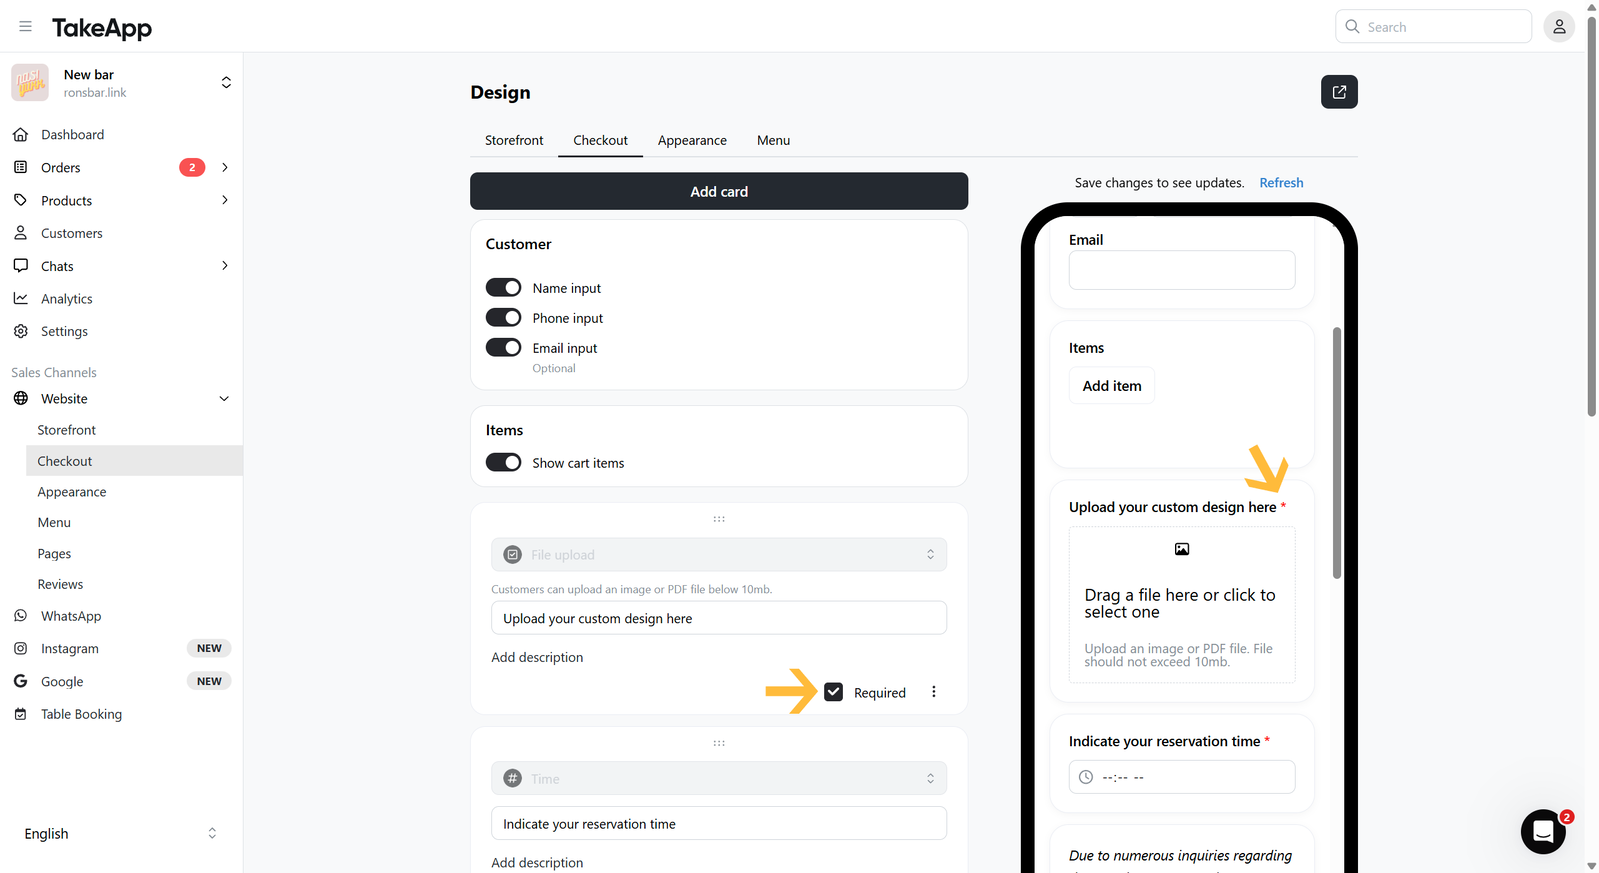The height and width of the screenshot is (873, 1599).
Task: Switch to the Storefront design tab
Action: click(514, 140)
